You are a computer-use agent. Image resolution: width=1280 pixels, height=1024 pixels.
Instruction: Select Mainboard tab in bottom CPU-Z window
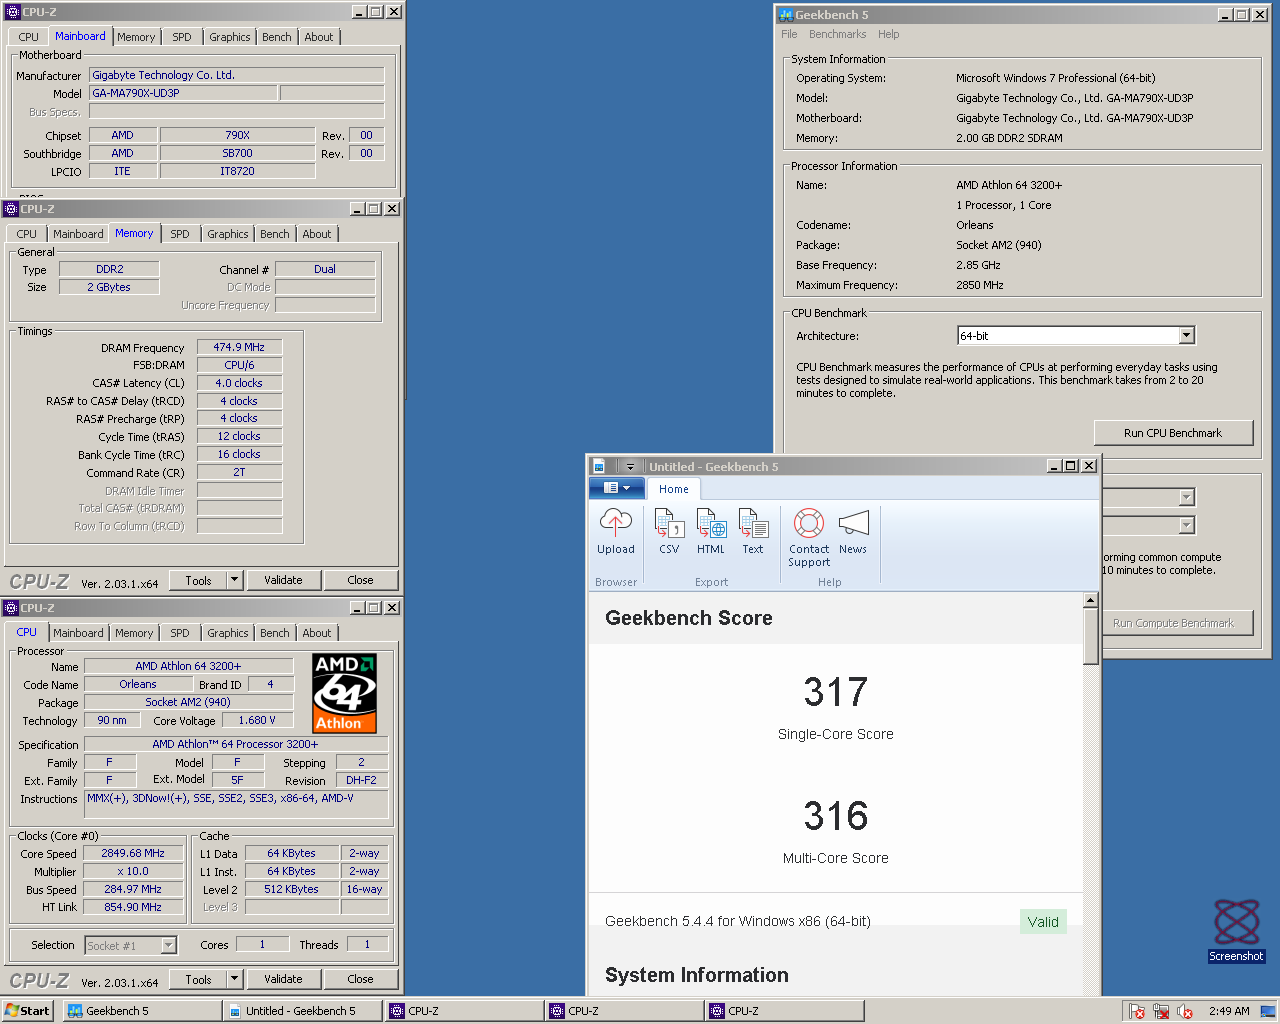coord(78,633)
